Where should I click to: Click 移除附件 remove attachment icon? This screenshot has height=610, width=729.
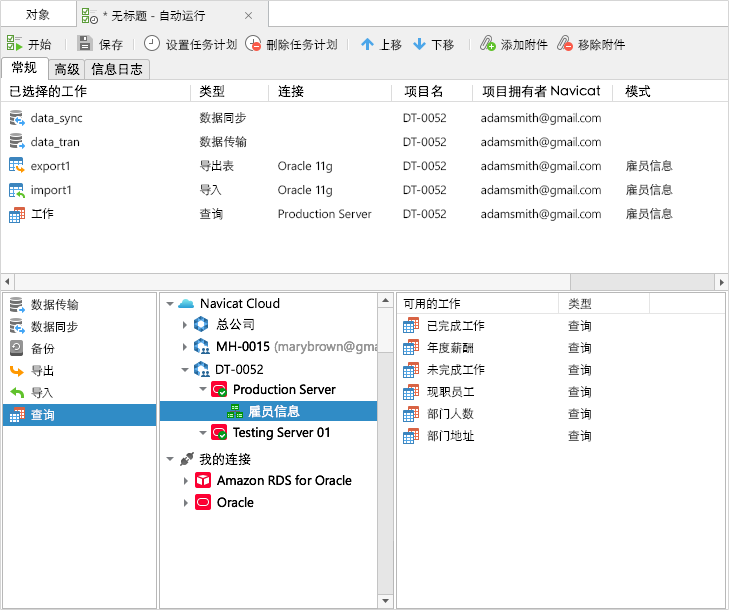point(566,44)
